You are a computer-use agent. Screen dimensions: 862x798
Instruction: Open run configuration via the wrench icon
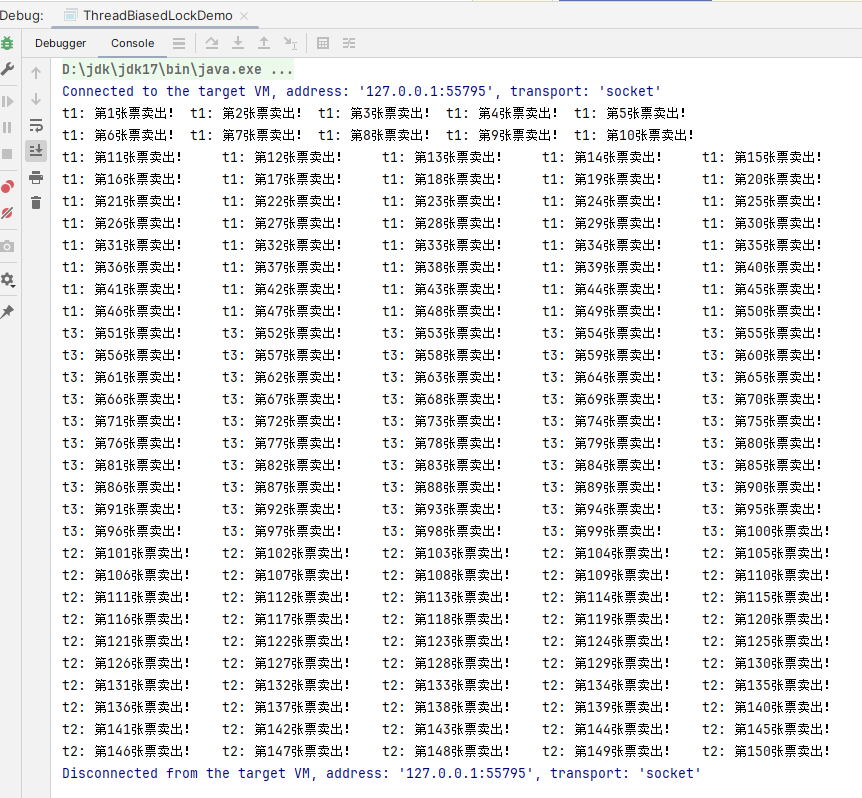click(7, 69)
